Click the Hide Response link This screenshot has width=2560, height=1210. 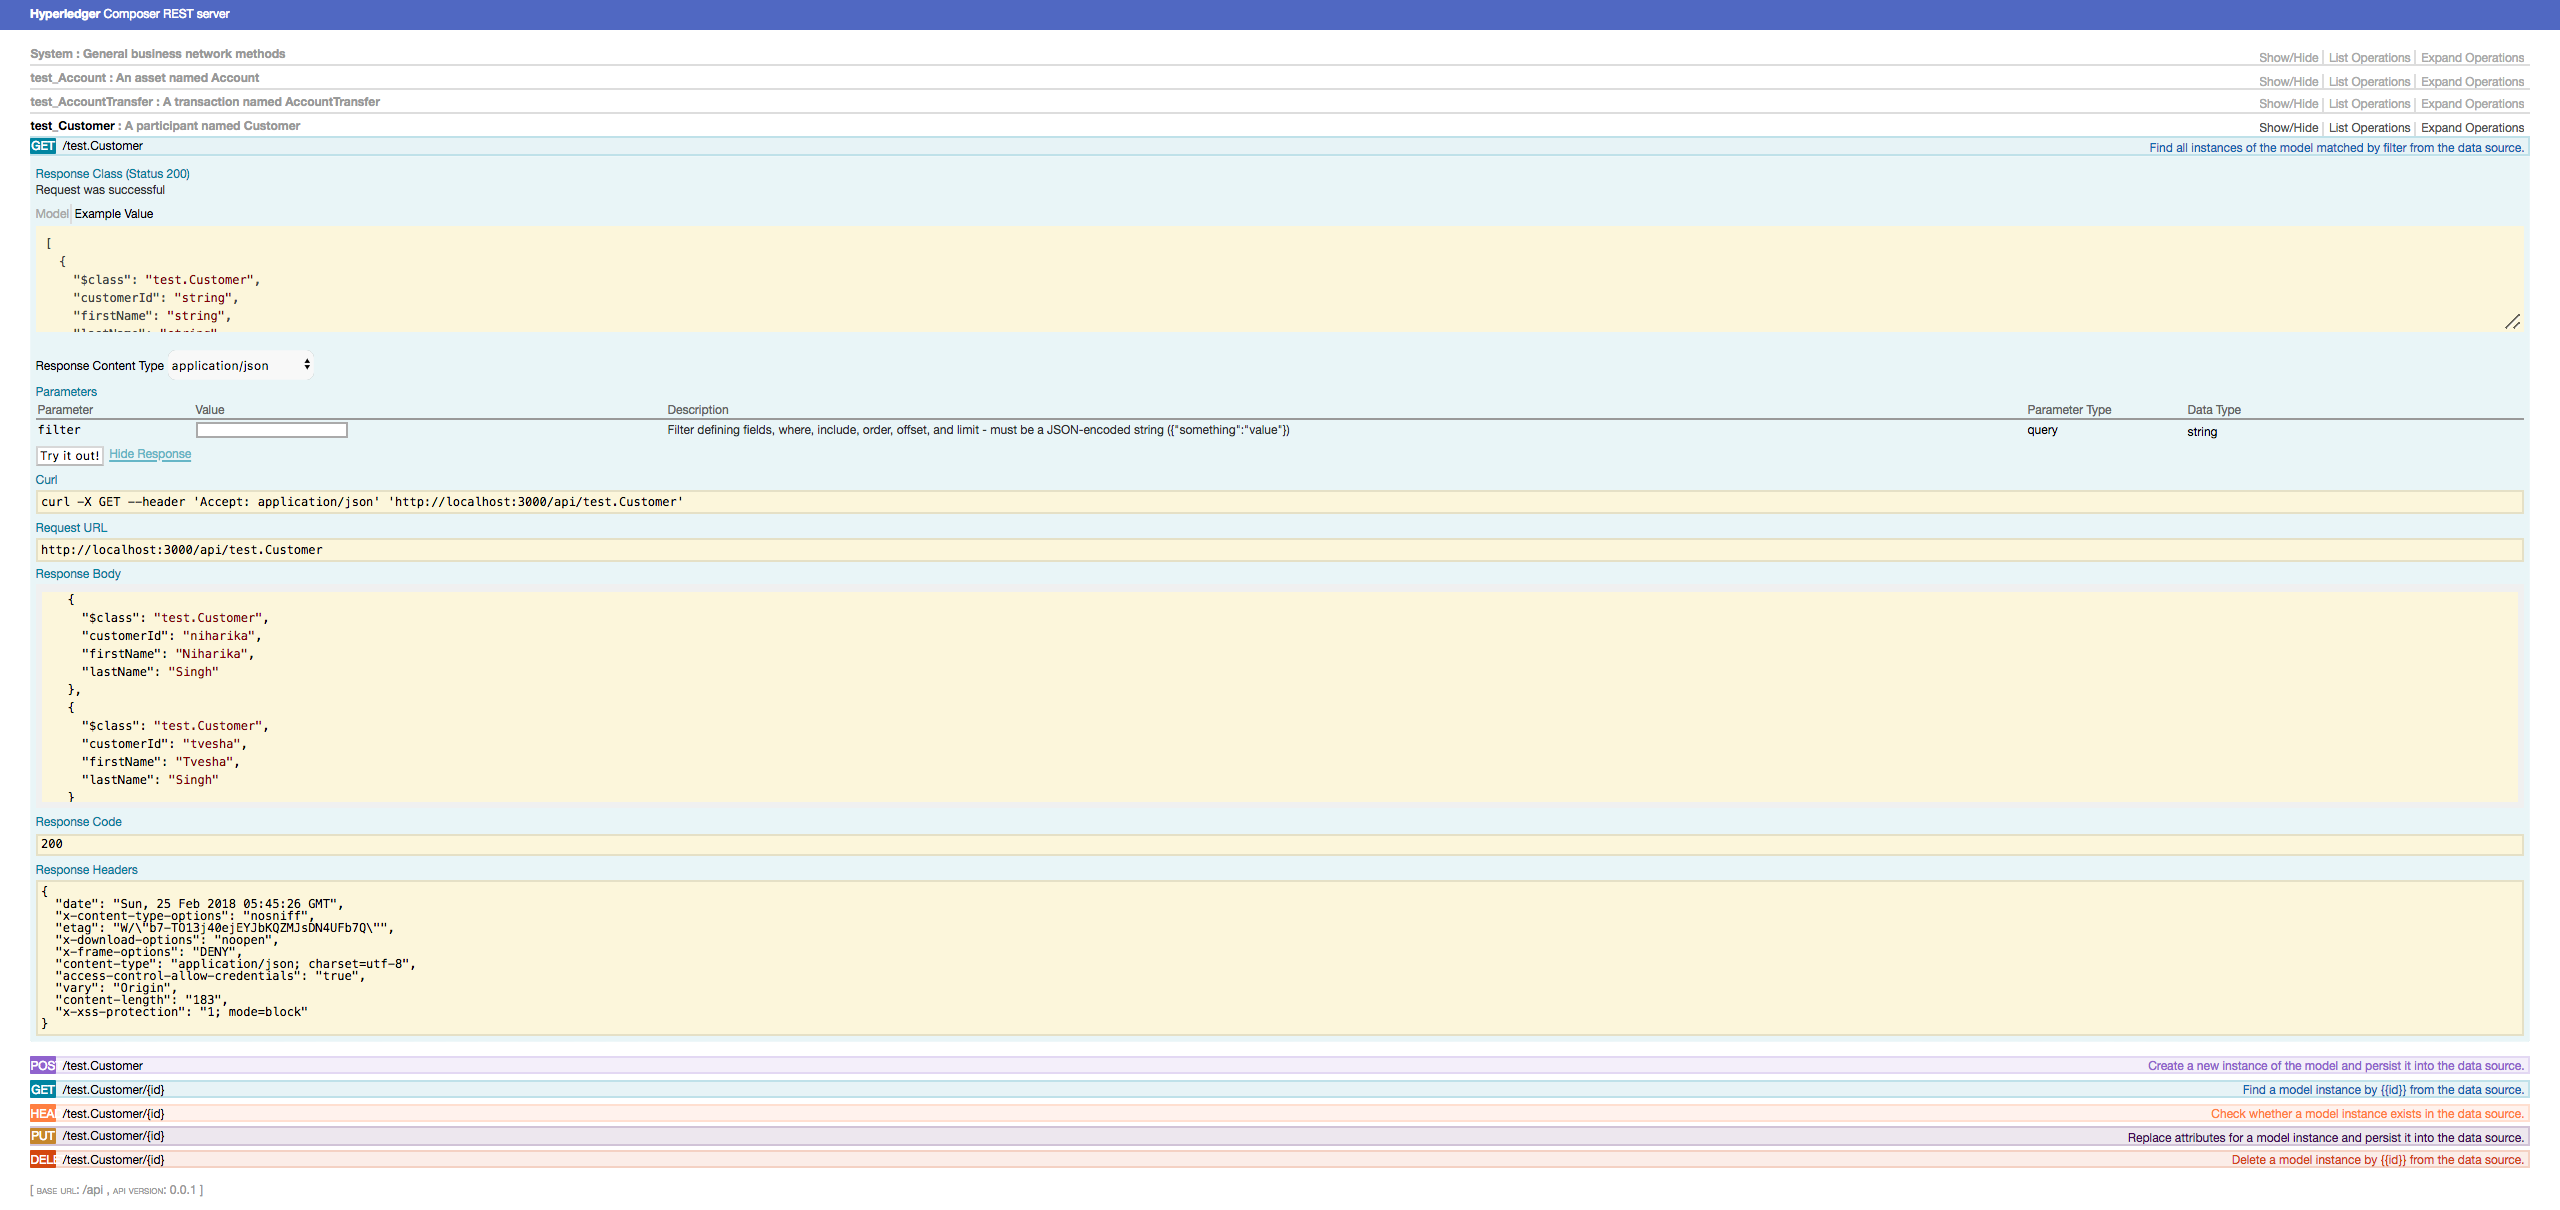[x=150, y=454]
